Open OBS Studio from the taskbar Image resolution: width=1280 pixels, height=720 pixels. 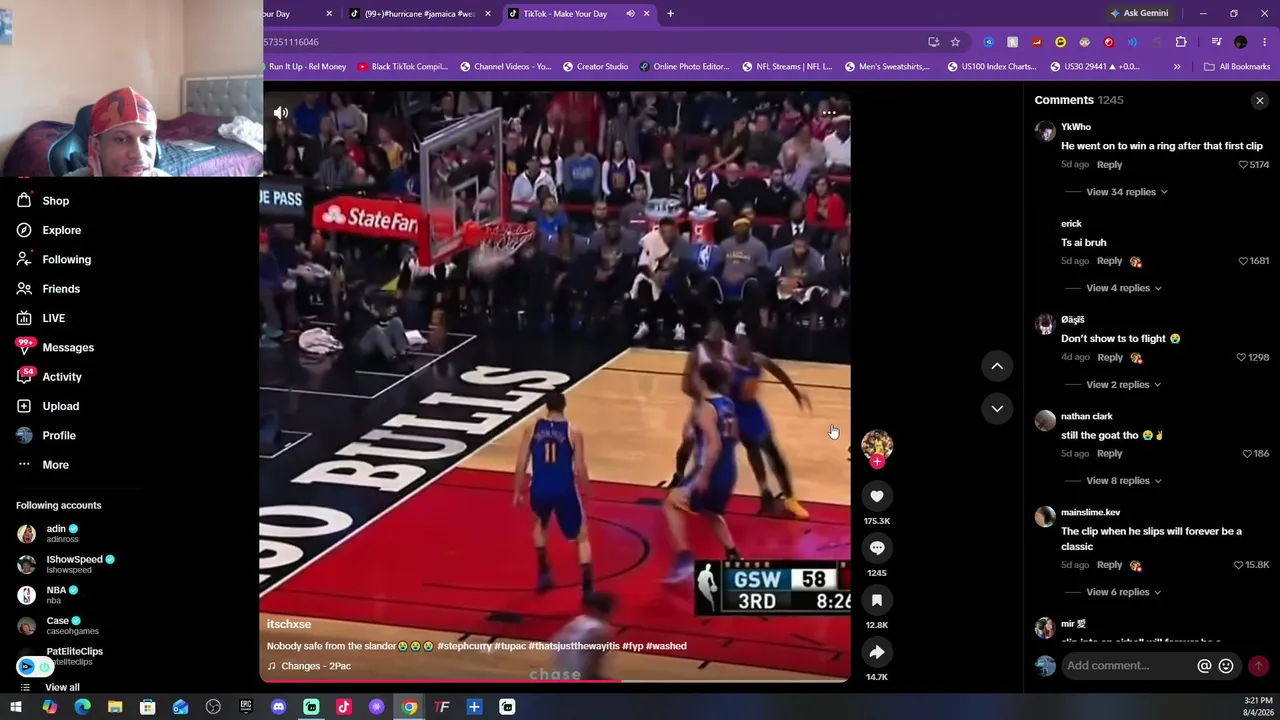coord(213,708)
